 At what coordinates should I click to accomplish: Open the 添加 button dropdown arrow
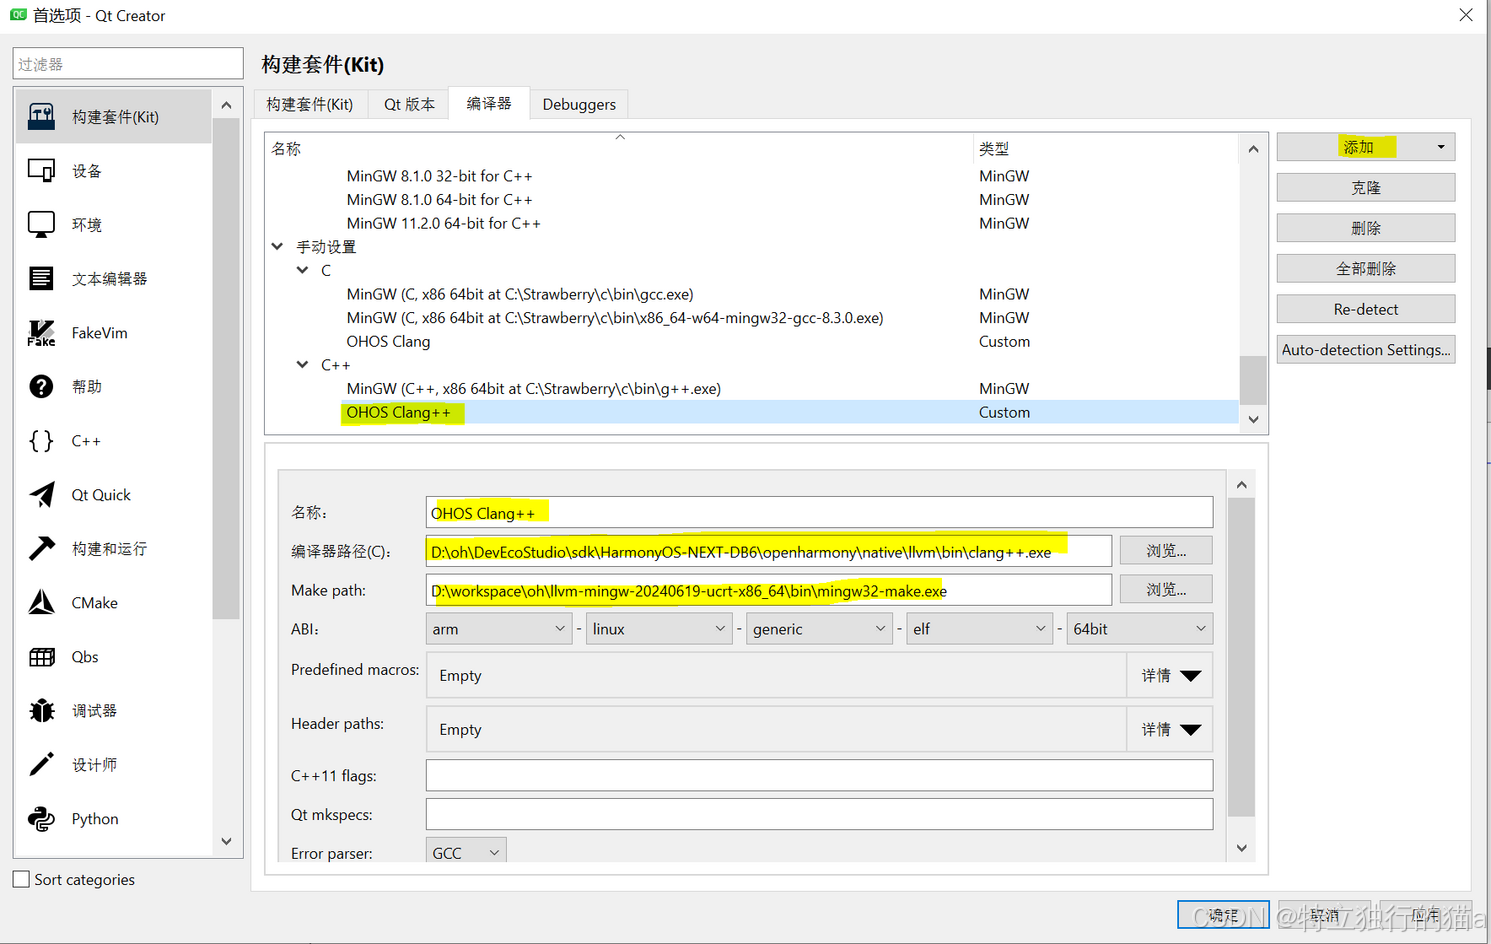coord(1440,147)
